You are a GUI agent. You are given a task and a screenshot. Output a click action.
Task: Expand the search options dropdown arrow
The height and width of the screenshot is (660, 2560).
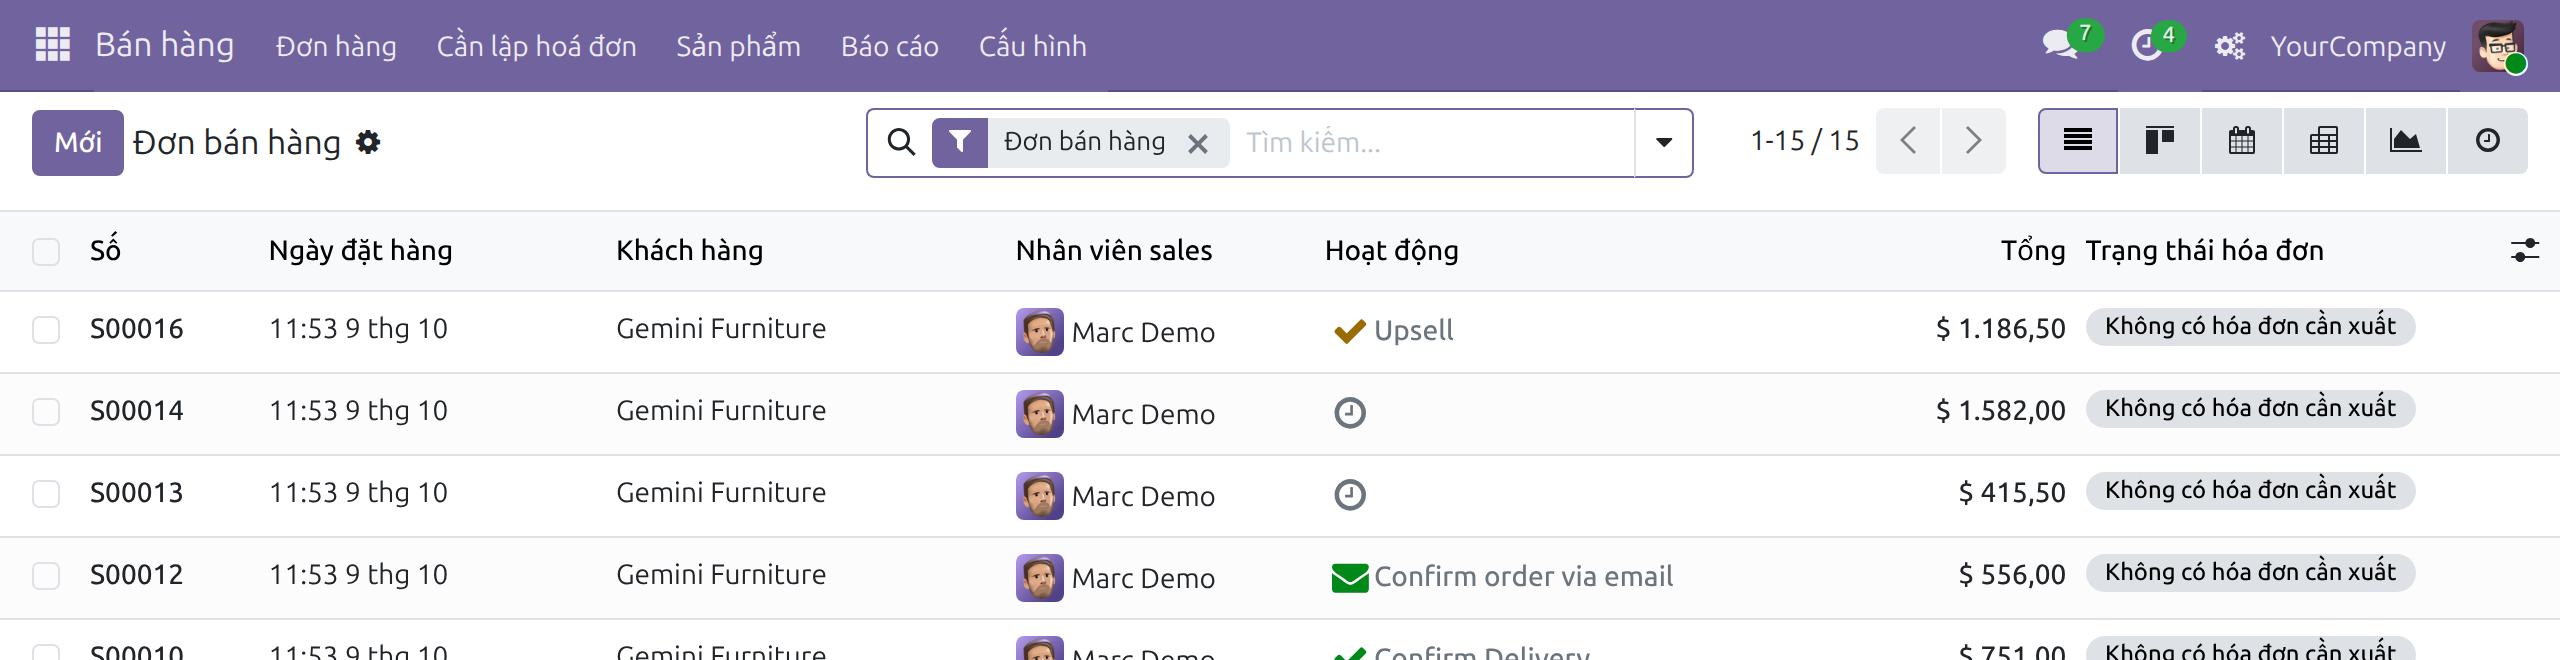click(1664, 142)
